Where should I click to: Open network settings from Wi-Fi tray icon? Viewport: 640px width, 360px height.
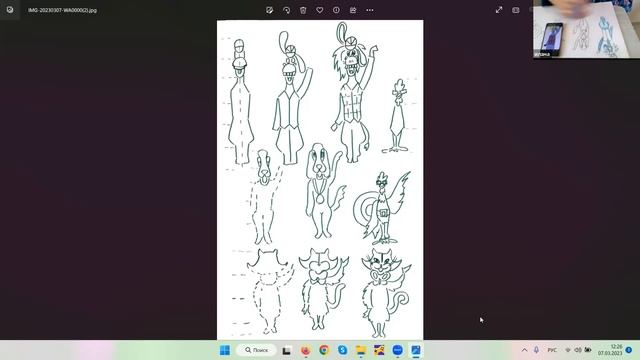(x=568, y=350)
